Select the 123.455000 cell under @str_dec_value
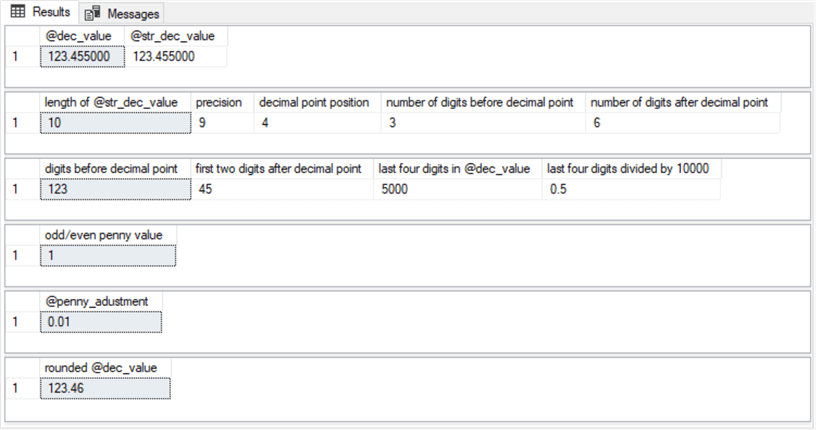Image resolution: width=816 pixels, height=430 pixels. tap(176, 56)
